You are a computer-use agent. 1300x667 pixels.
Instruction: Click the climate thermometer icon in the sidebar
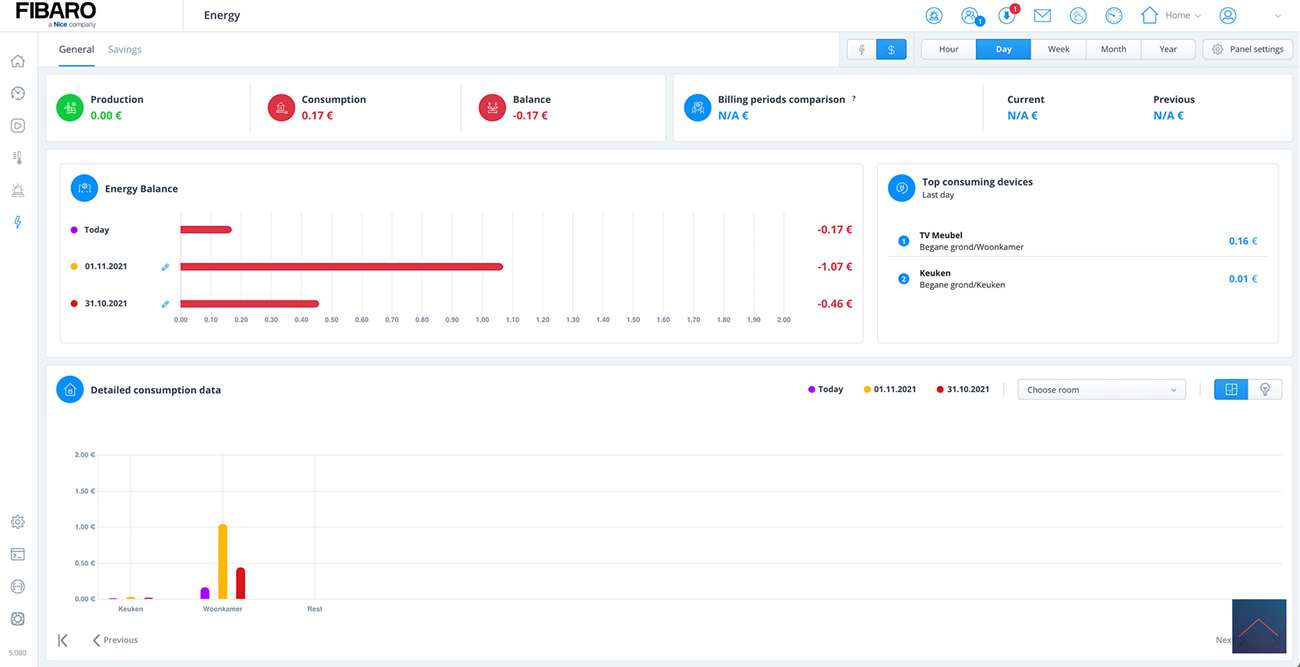coord(17,158)
